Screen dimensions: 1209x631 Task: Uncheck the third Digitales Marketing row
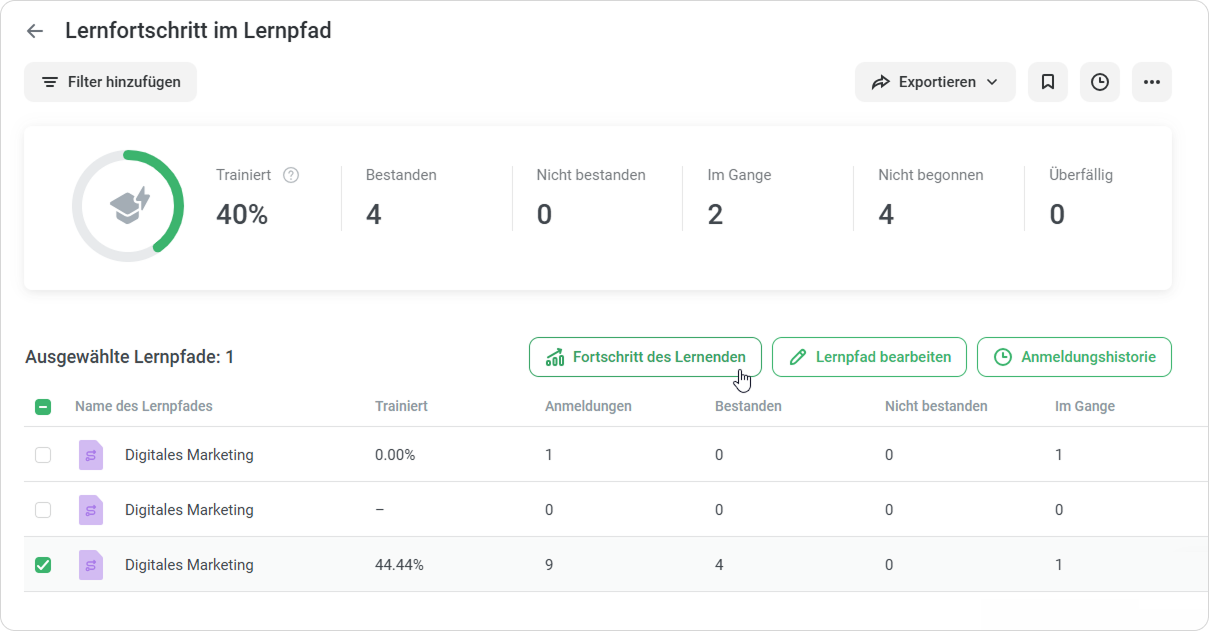pos(43,565)
